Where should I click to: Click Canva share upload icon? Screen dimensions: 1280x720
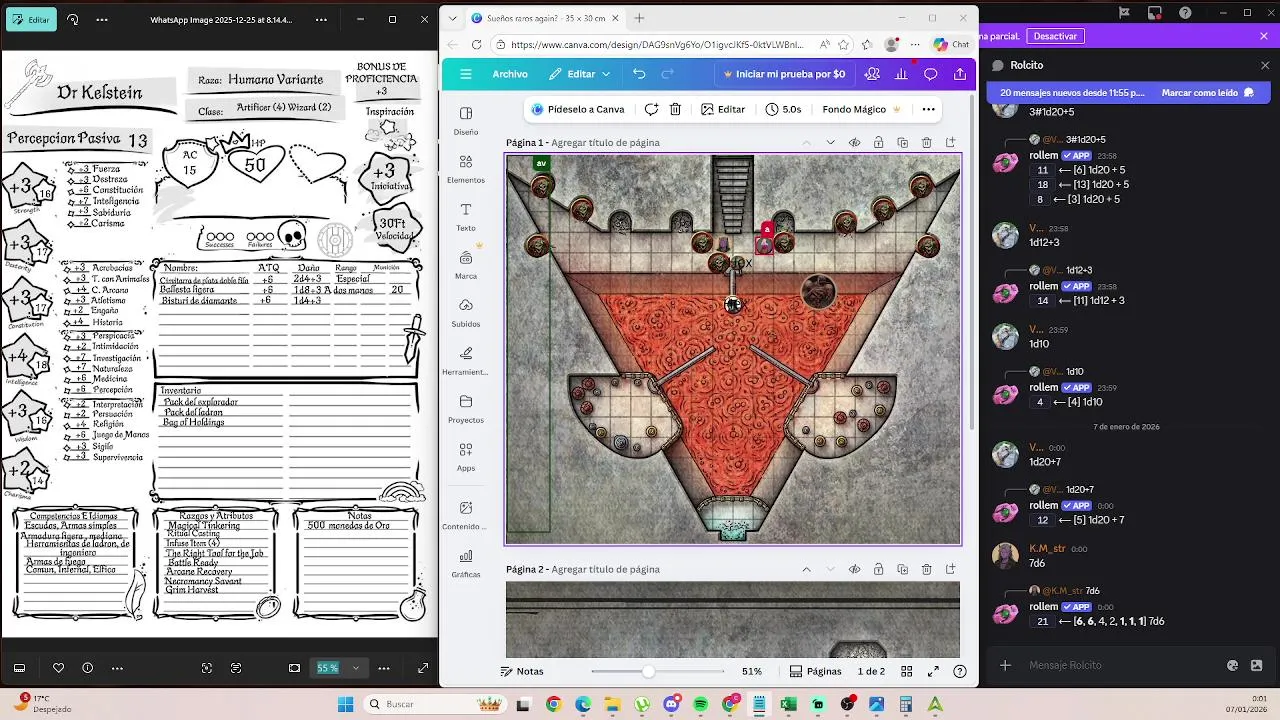(x=960, y=74)
